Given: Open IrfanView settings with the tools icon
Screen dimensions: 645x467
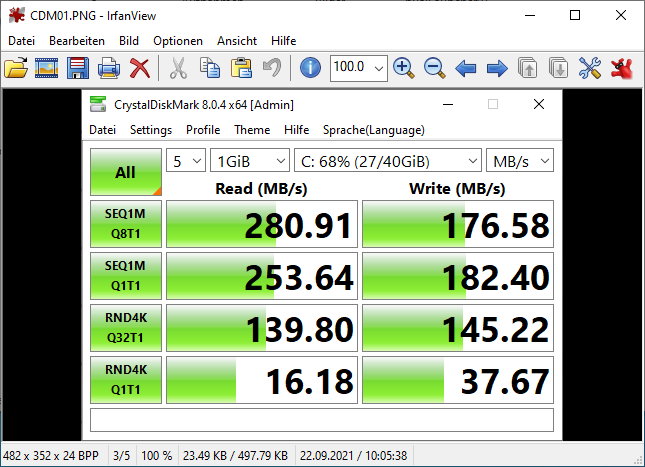Looking at the screenshot, I should (x=590, y=68).
